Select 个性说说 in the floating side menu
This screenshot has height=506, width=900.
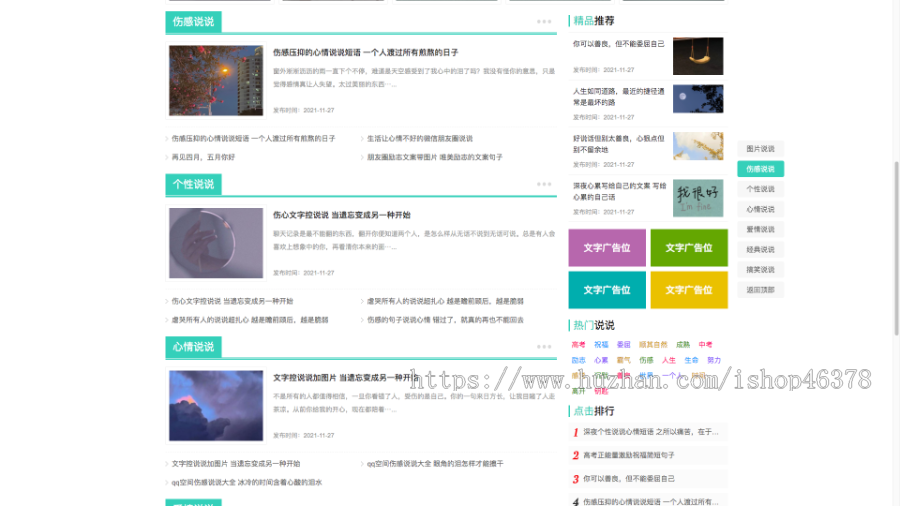[760, 189]
